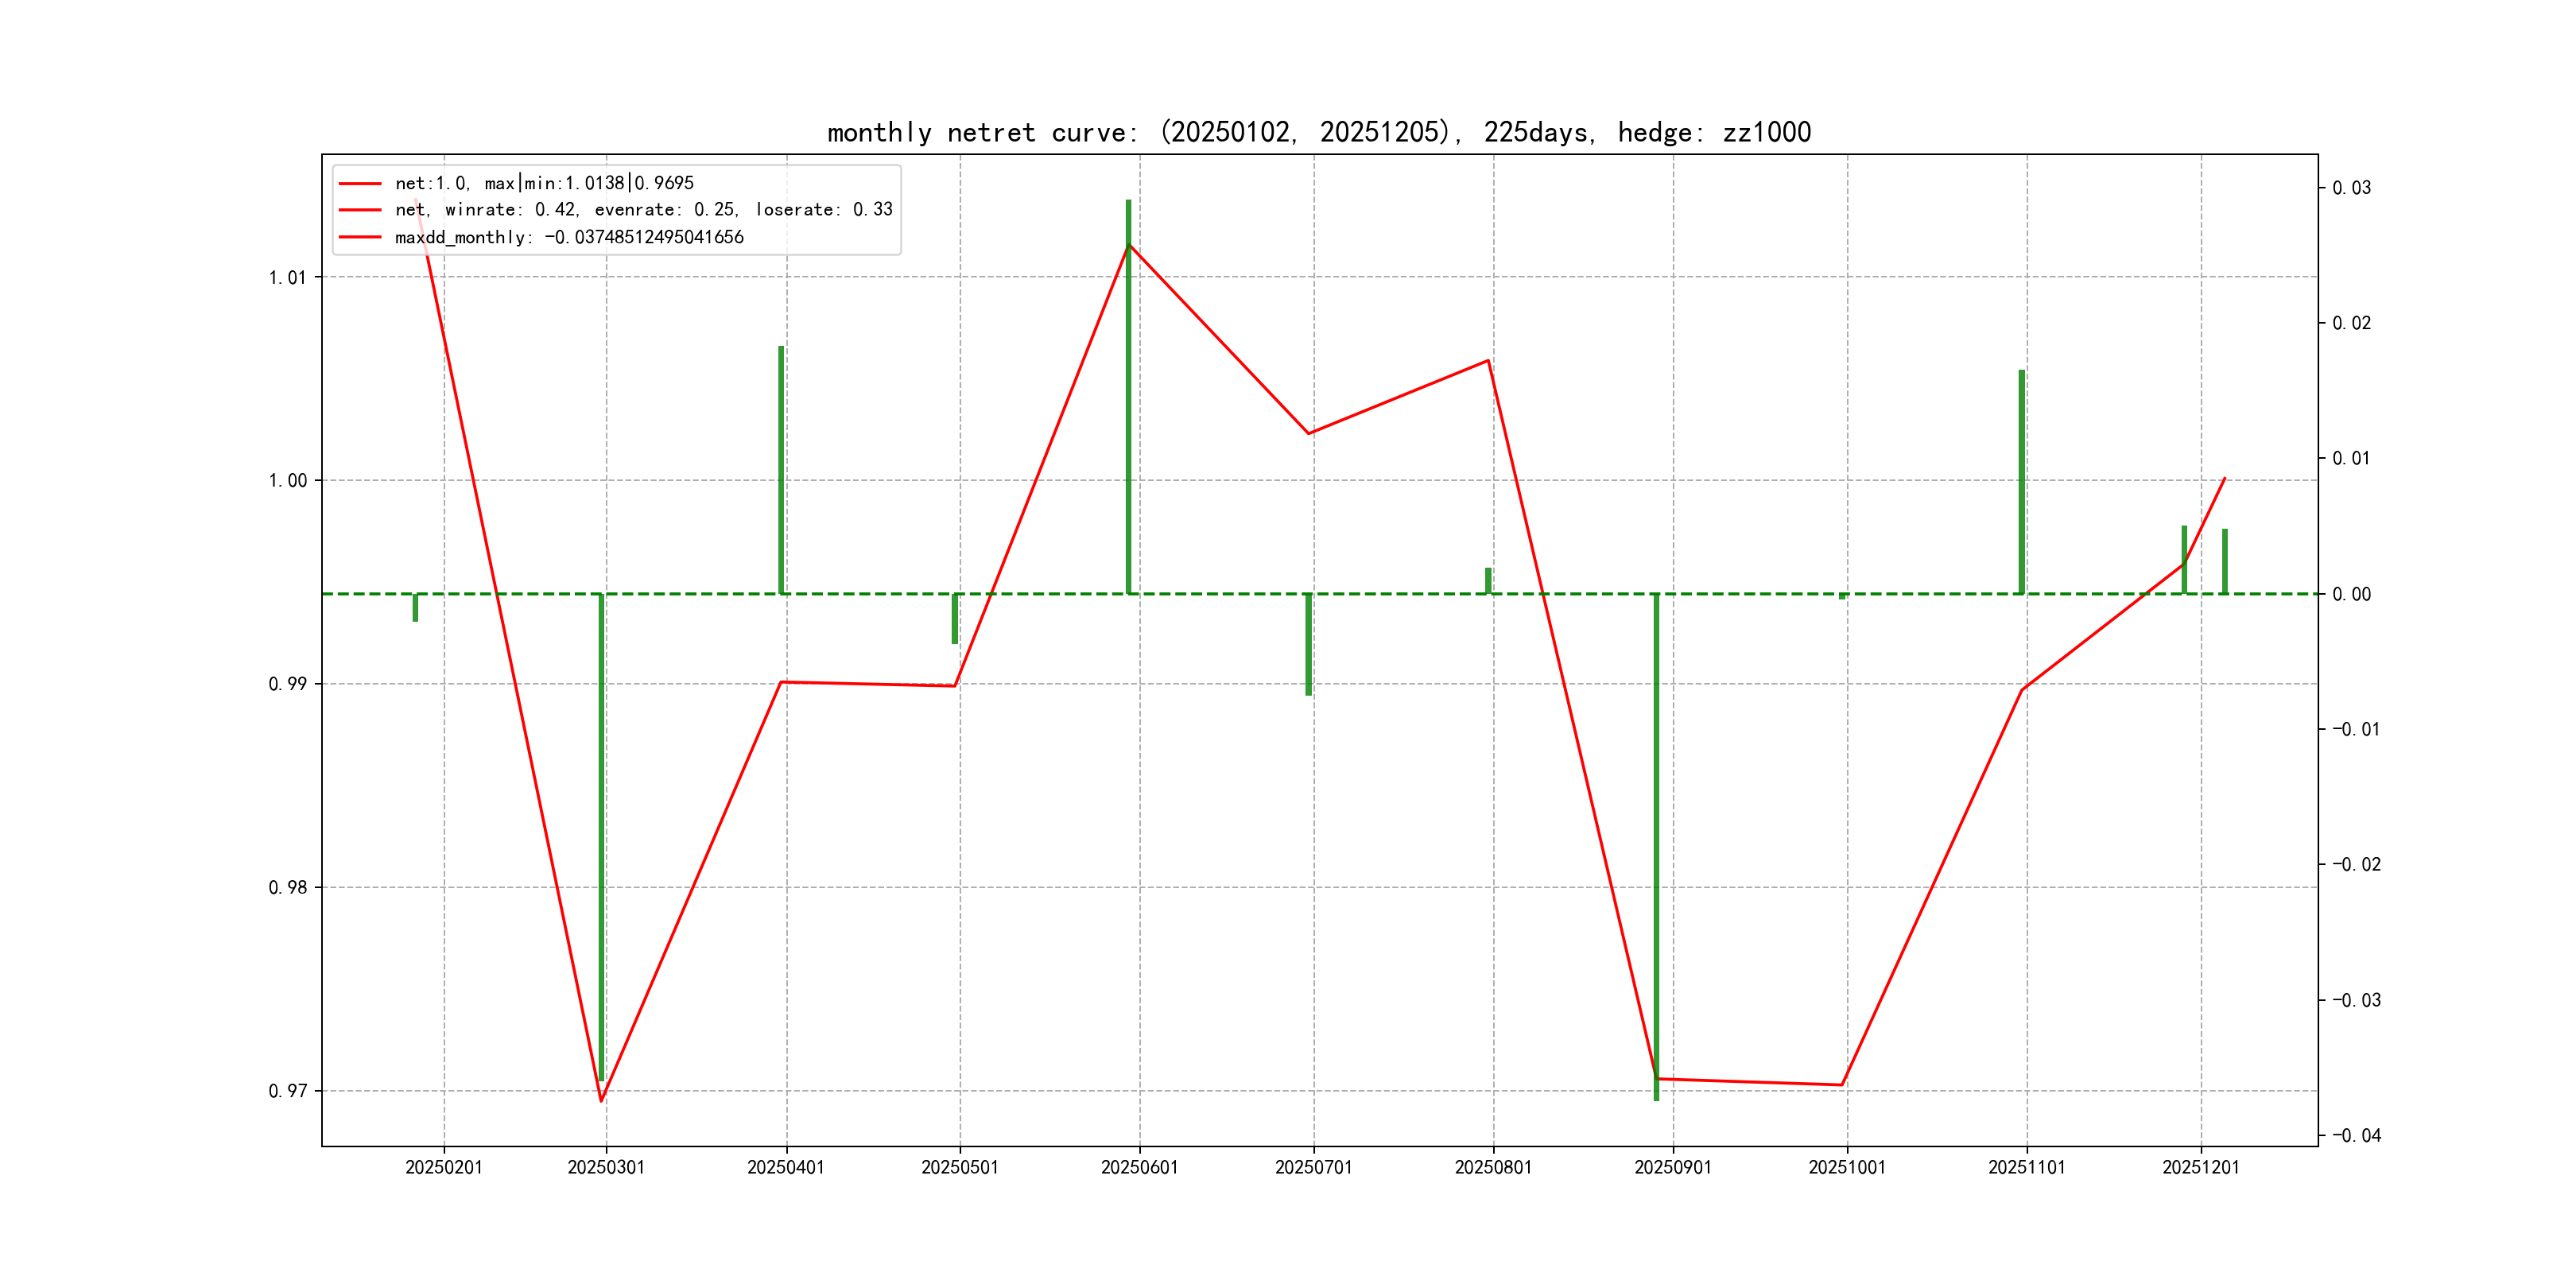Click the 20251201 x-axis tick label
This screenshot has height=1288, width=2576.
tap(2200, 1167)
